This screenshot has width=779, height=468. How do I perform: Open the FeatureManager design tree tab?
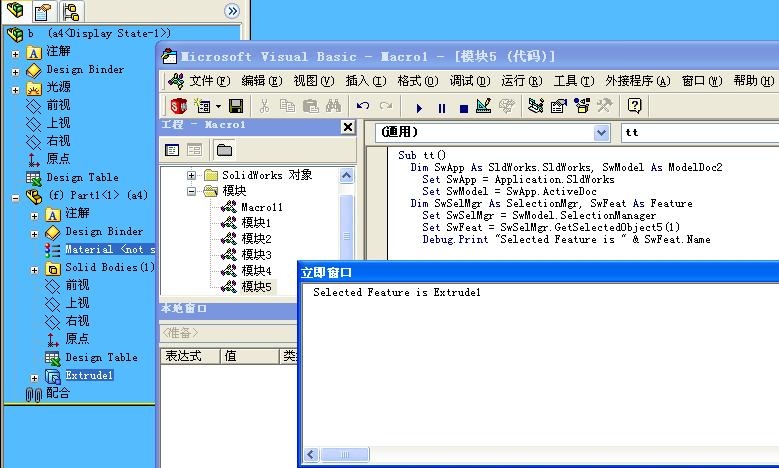tap(15, 11)
